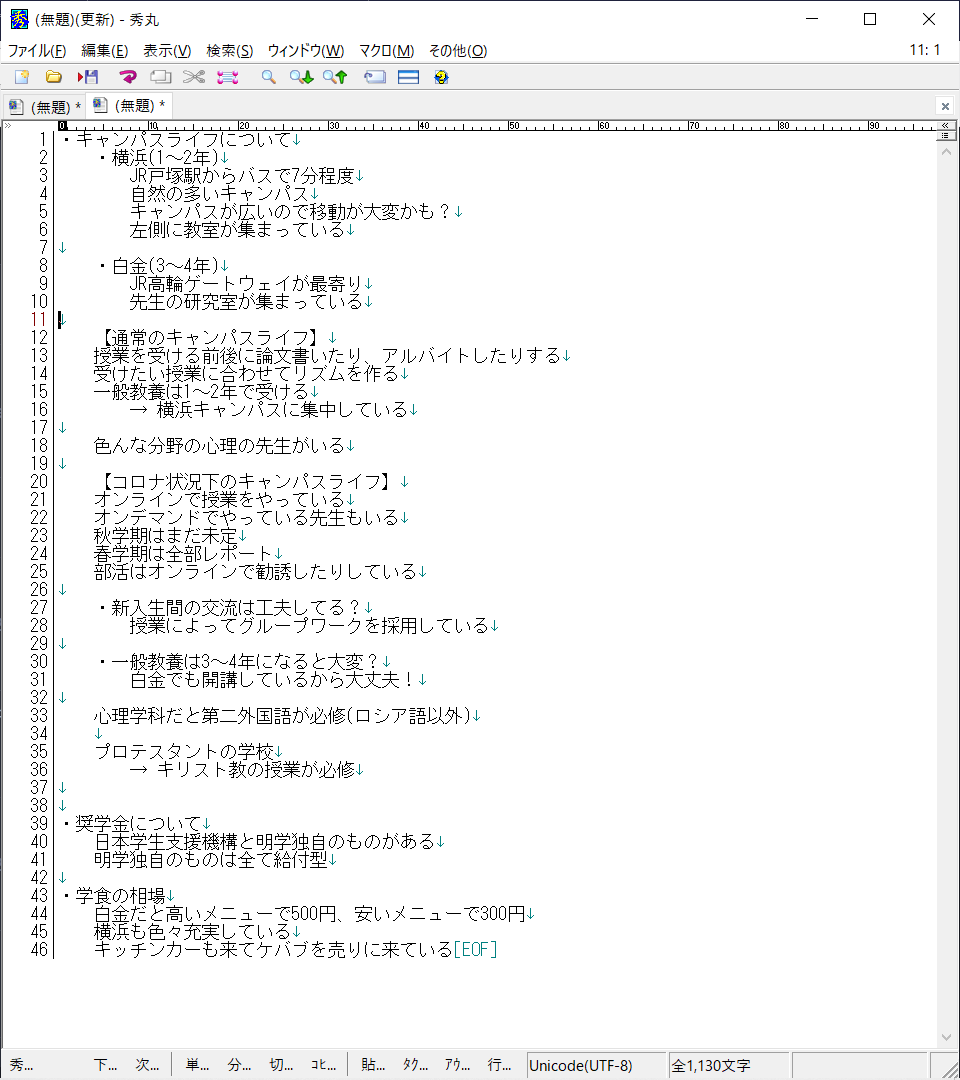Click the scissors Cut icon
Image resolution: width=960 pixels, height=1080 pixels.
coord(194,77)
